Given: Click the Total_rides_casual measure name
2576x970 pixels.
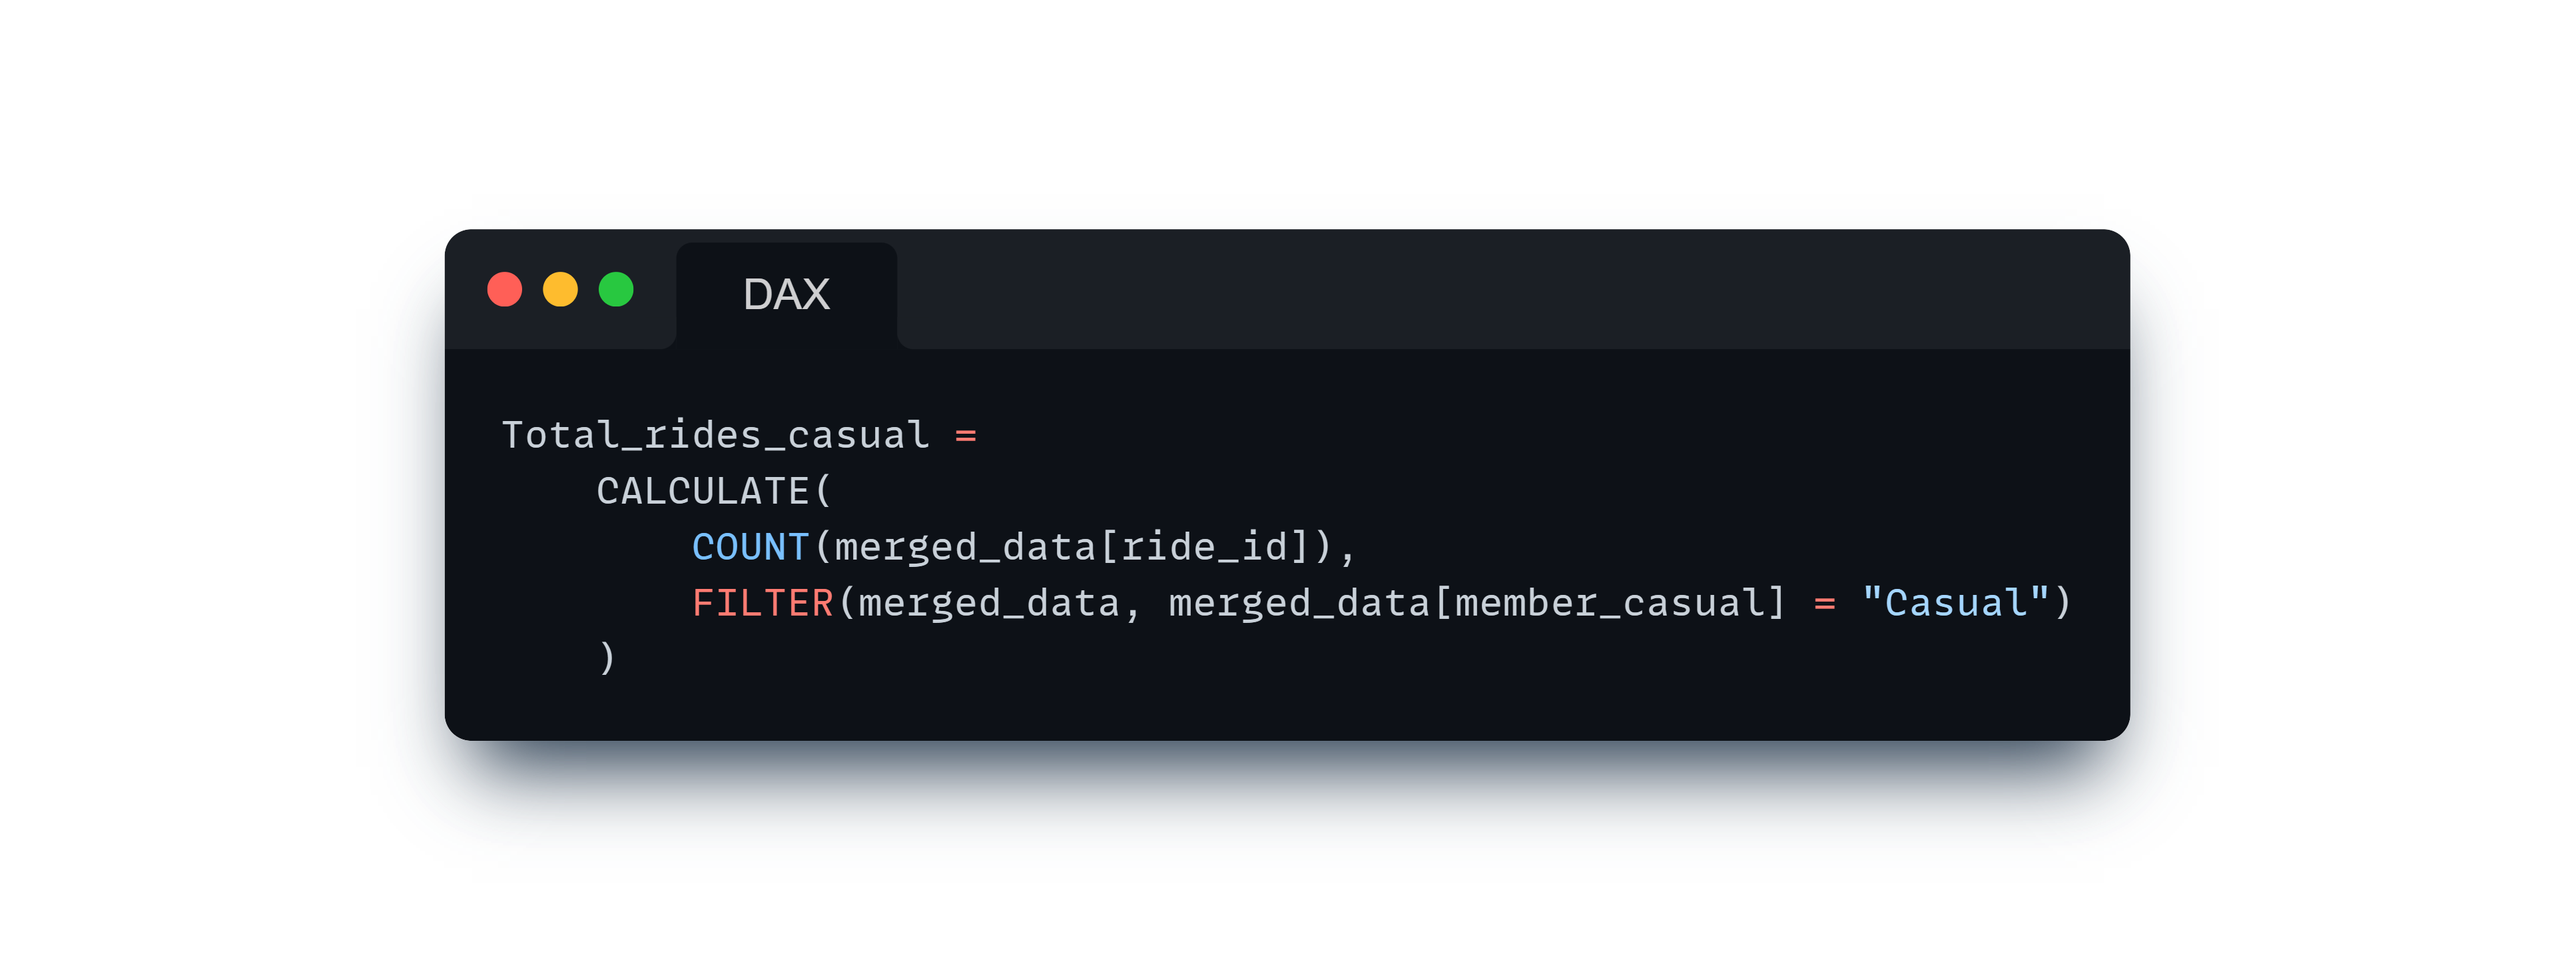Looking at the screenshot, I should coord(716,435).
